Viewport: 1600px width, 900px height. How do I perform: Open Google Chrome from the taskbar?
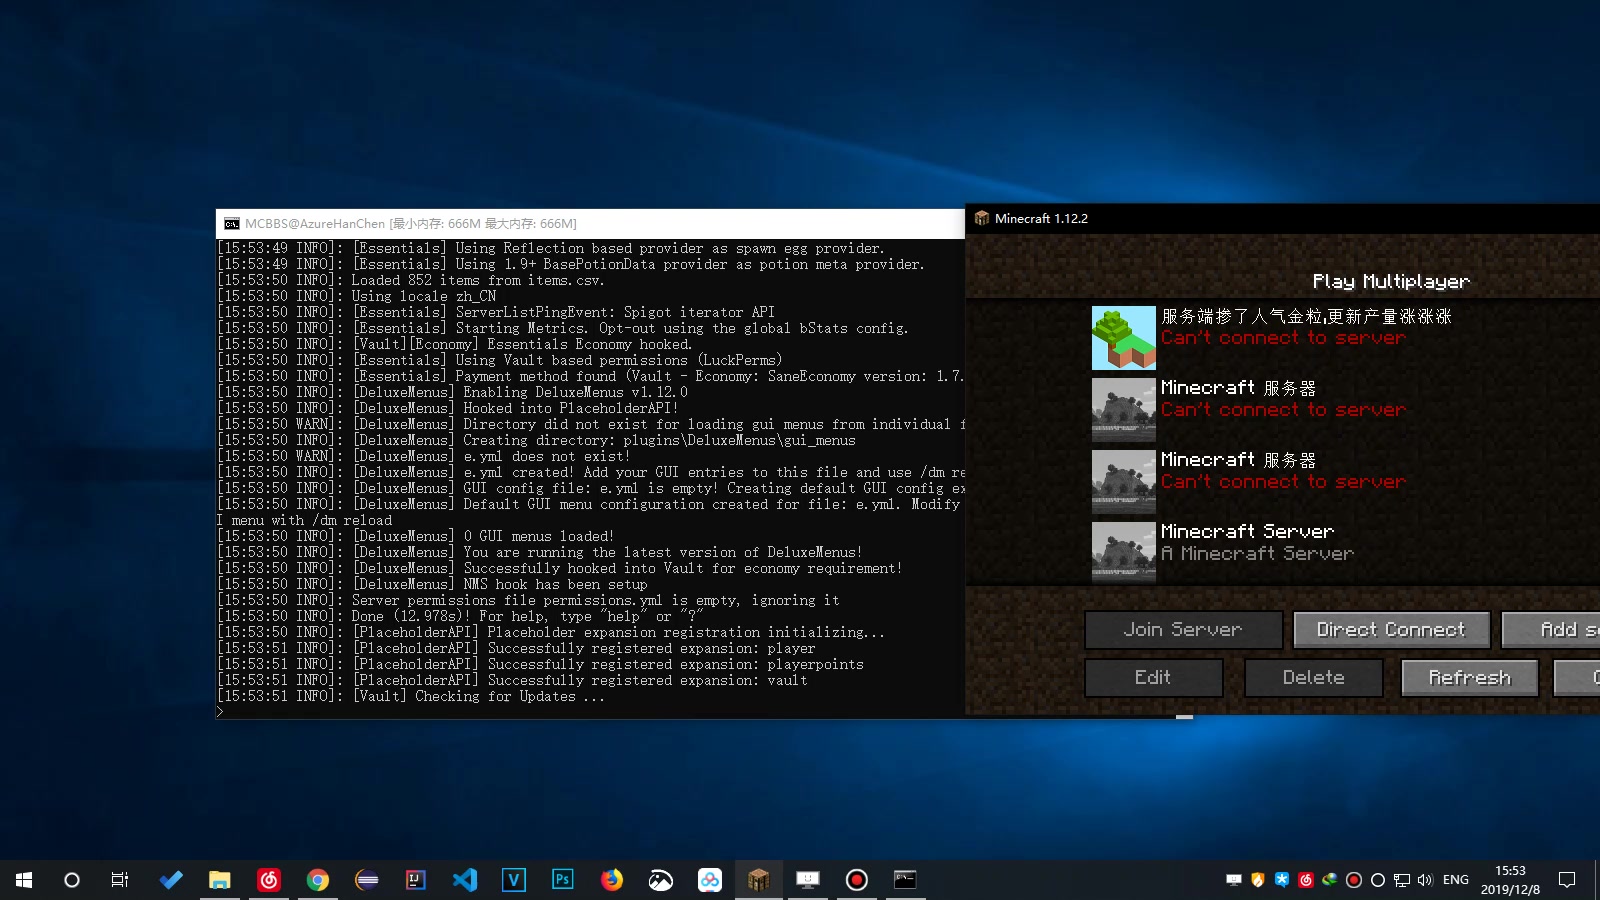click(x=318, y=880)
